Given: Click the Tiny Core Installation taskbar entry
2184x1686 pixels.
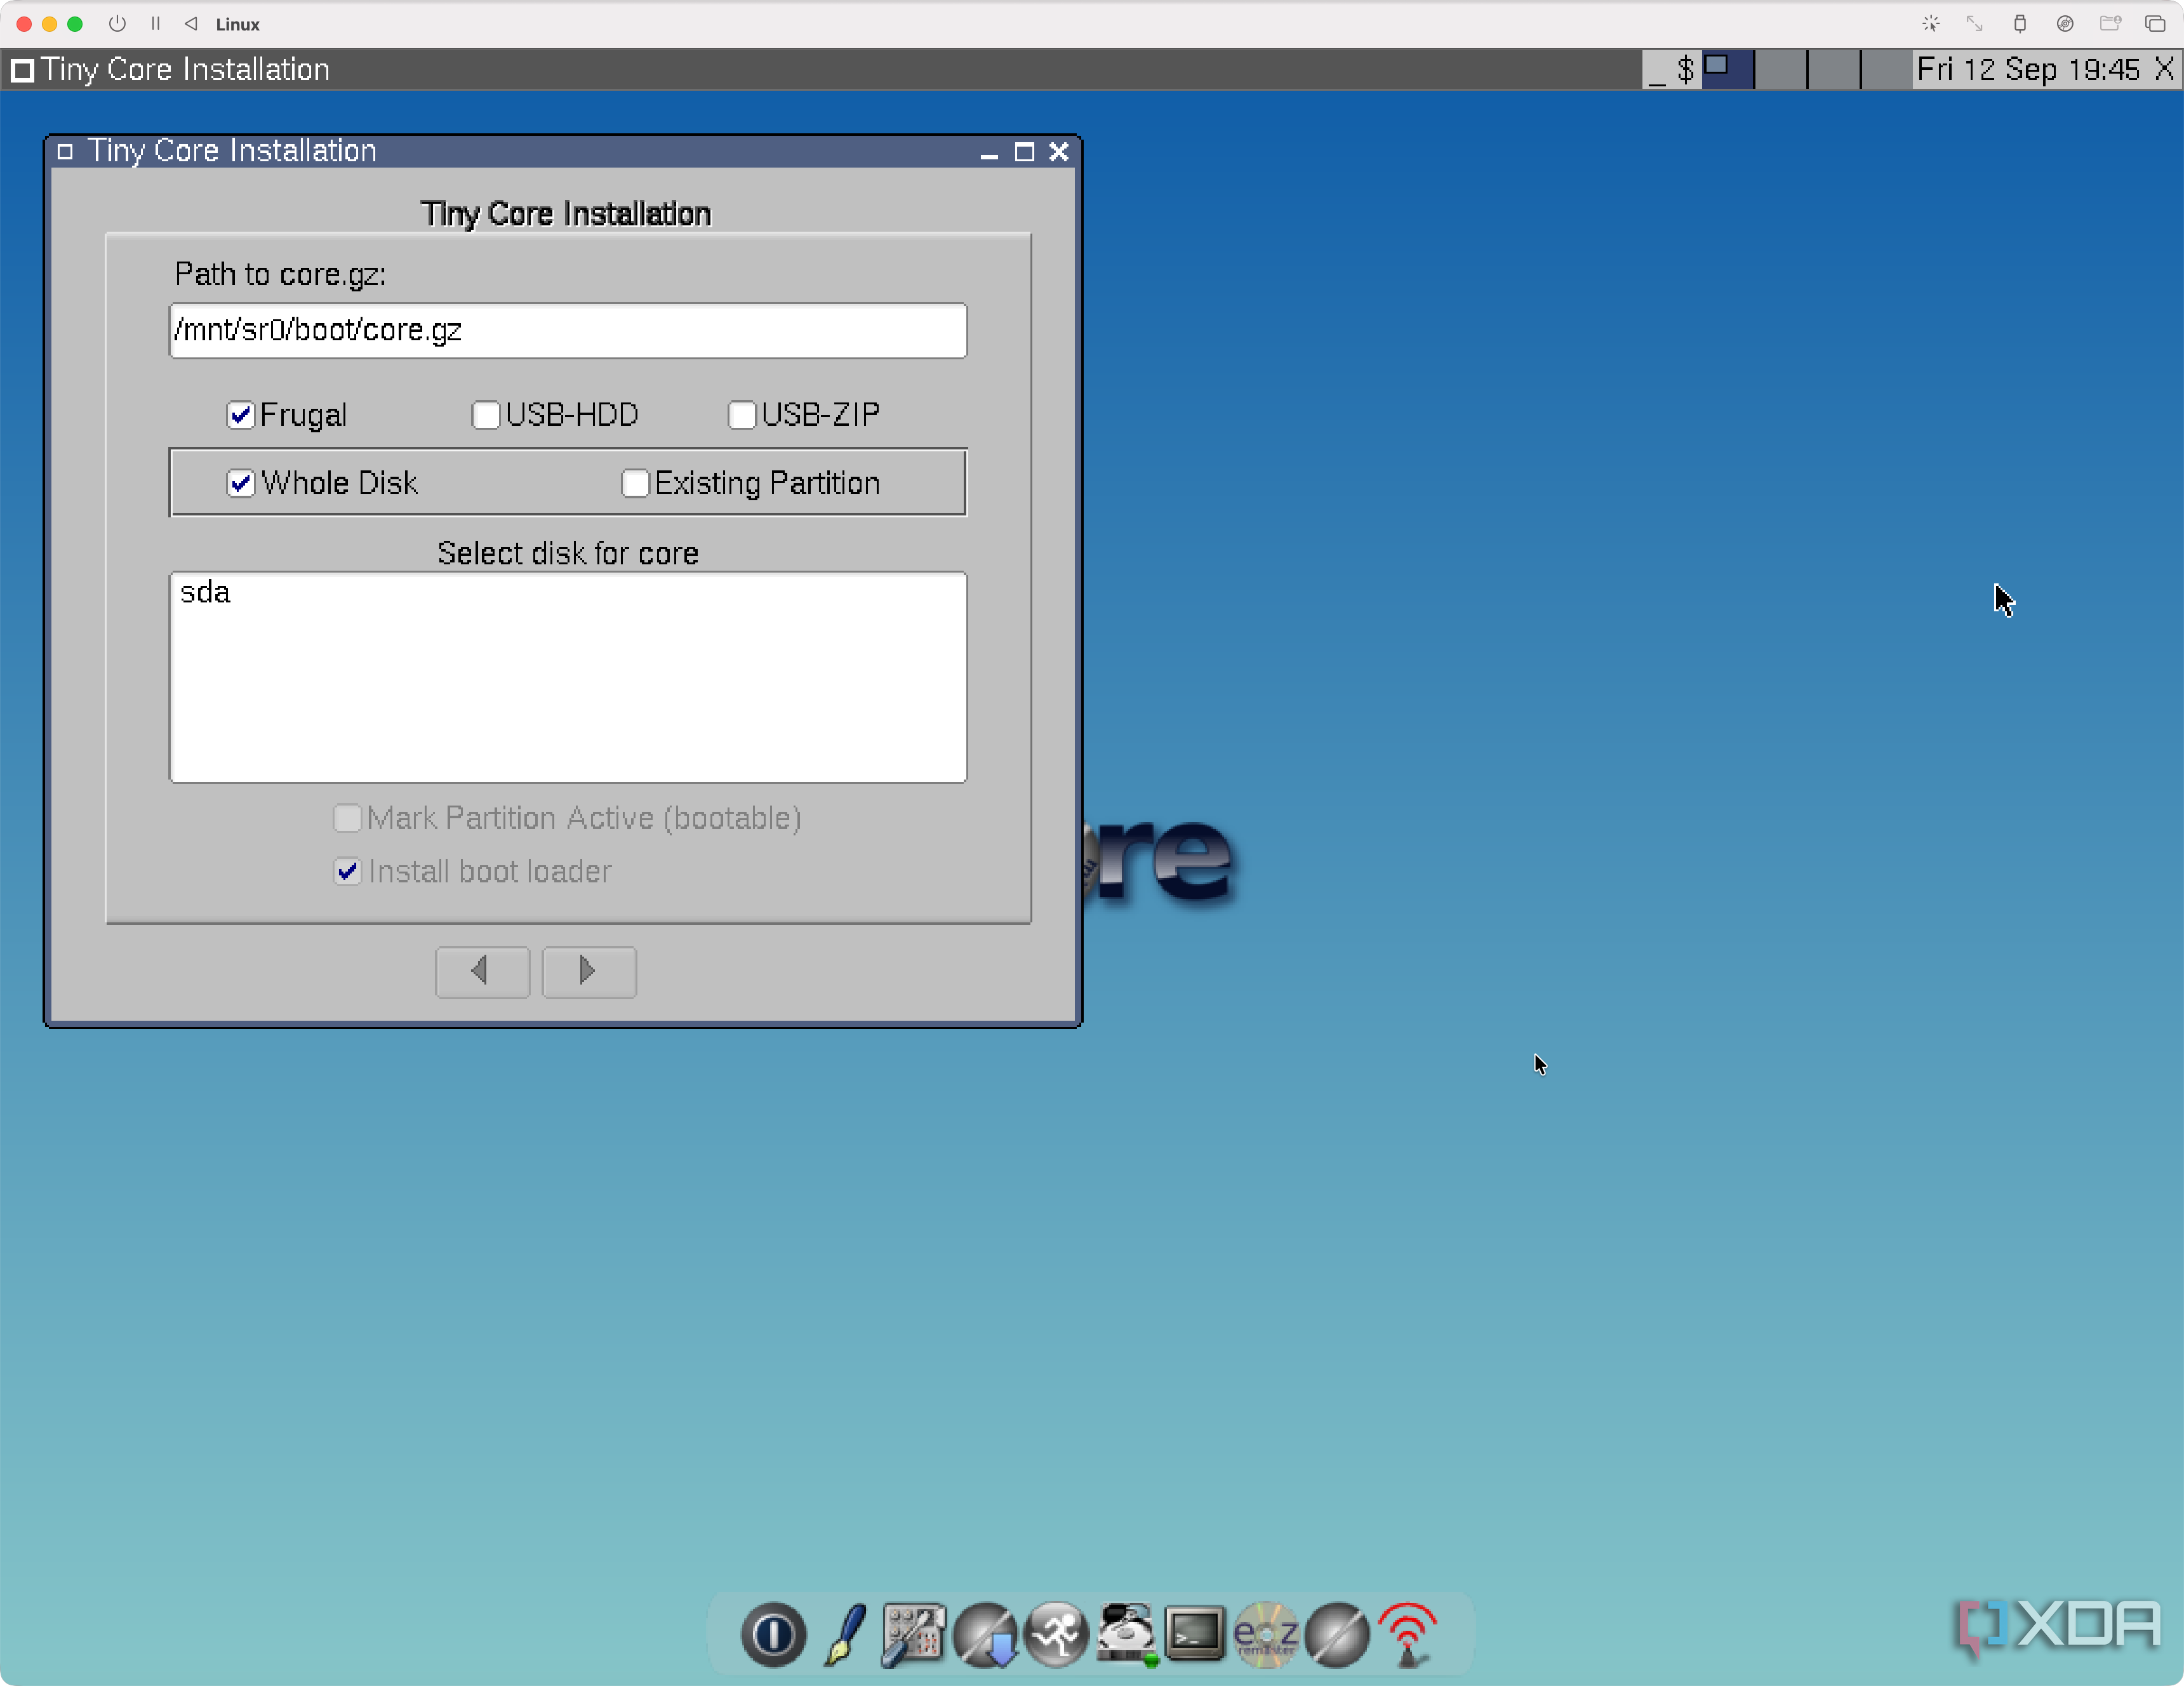Looking at the screenshot, I should click(171, 69).
